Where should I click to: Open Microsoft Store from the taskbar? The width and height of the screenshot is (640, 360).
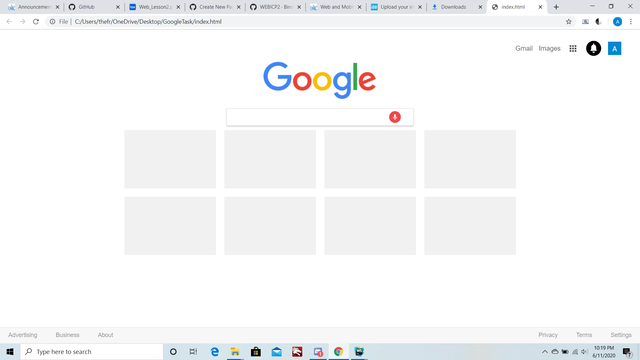tap(256, 351)
